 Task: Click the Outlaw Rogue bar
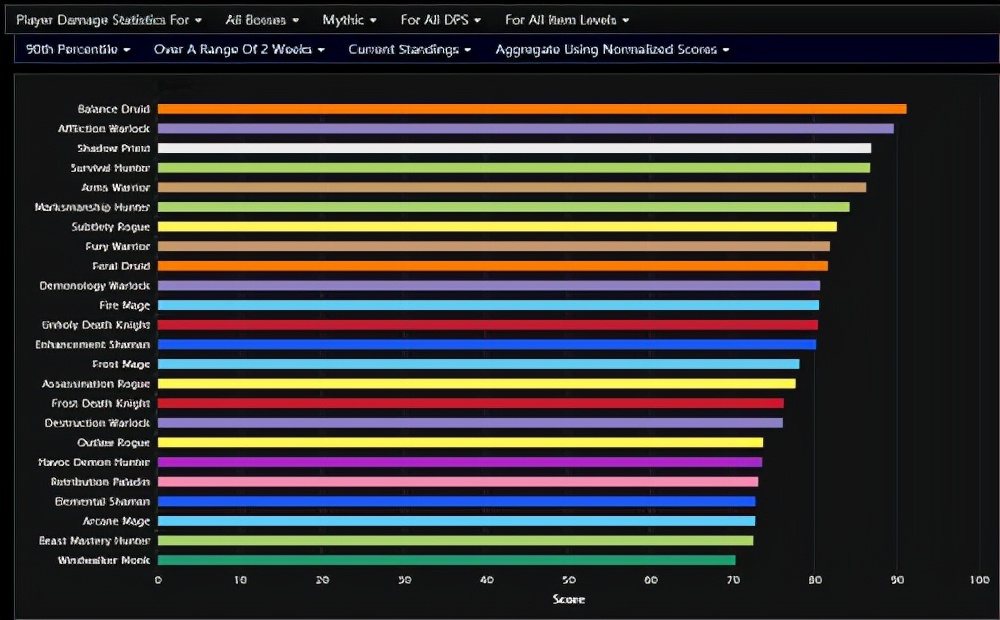[460, 443]
